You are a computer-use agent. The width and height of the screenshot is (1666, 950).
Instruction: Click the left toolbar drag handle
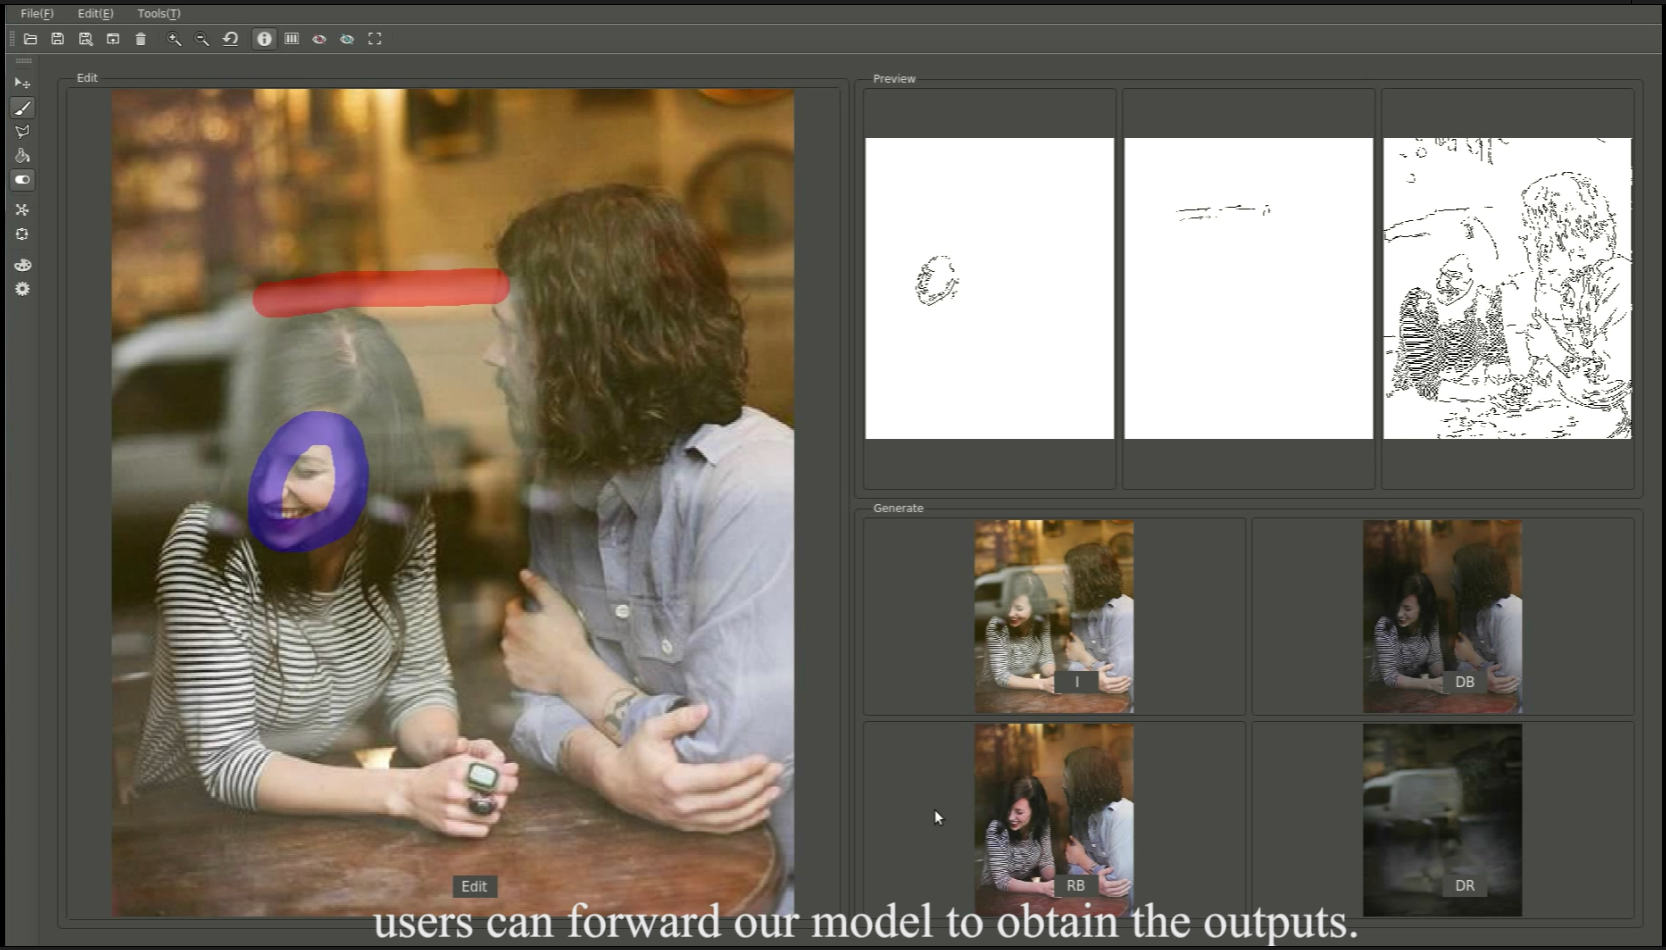(23, 62)
